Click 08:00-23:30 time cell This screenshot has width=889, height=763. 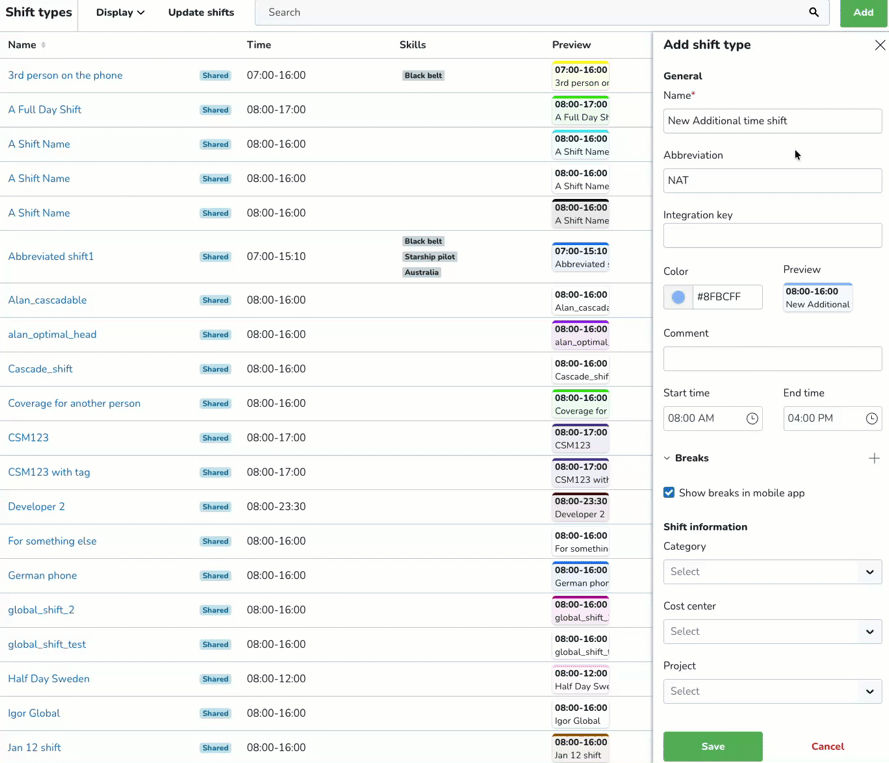pyautogui.click(x=276, y=507)
